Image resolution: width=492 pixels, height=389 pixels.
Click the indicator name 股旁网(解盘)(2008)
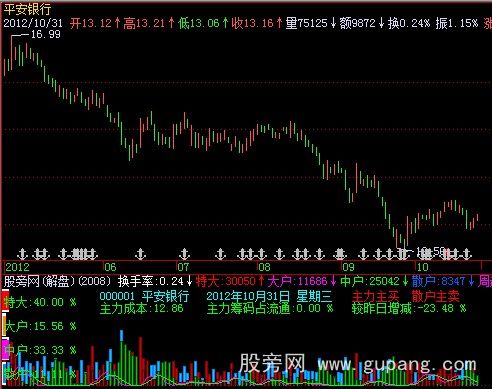pos(57,282)
